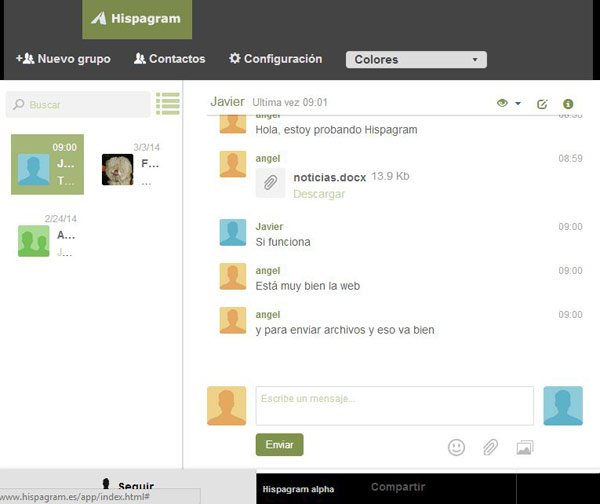Click the send image icon
The height and width of the screenshot is (504, 600).
click(525, 447)
